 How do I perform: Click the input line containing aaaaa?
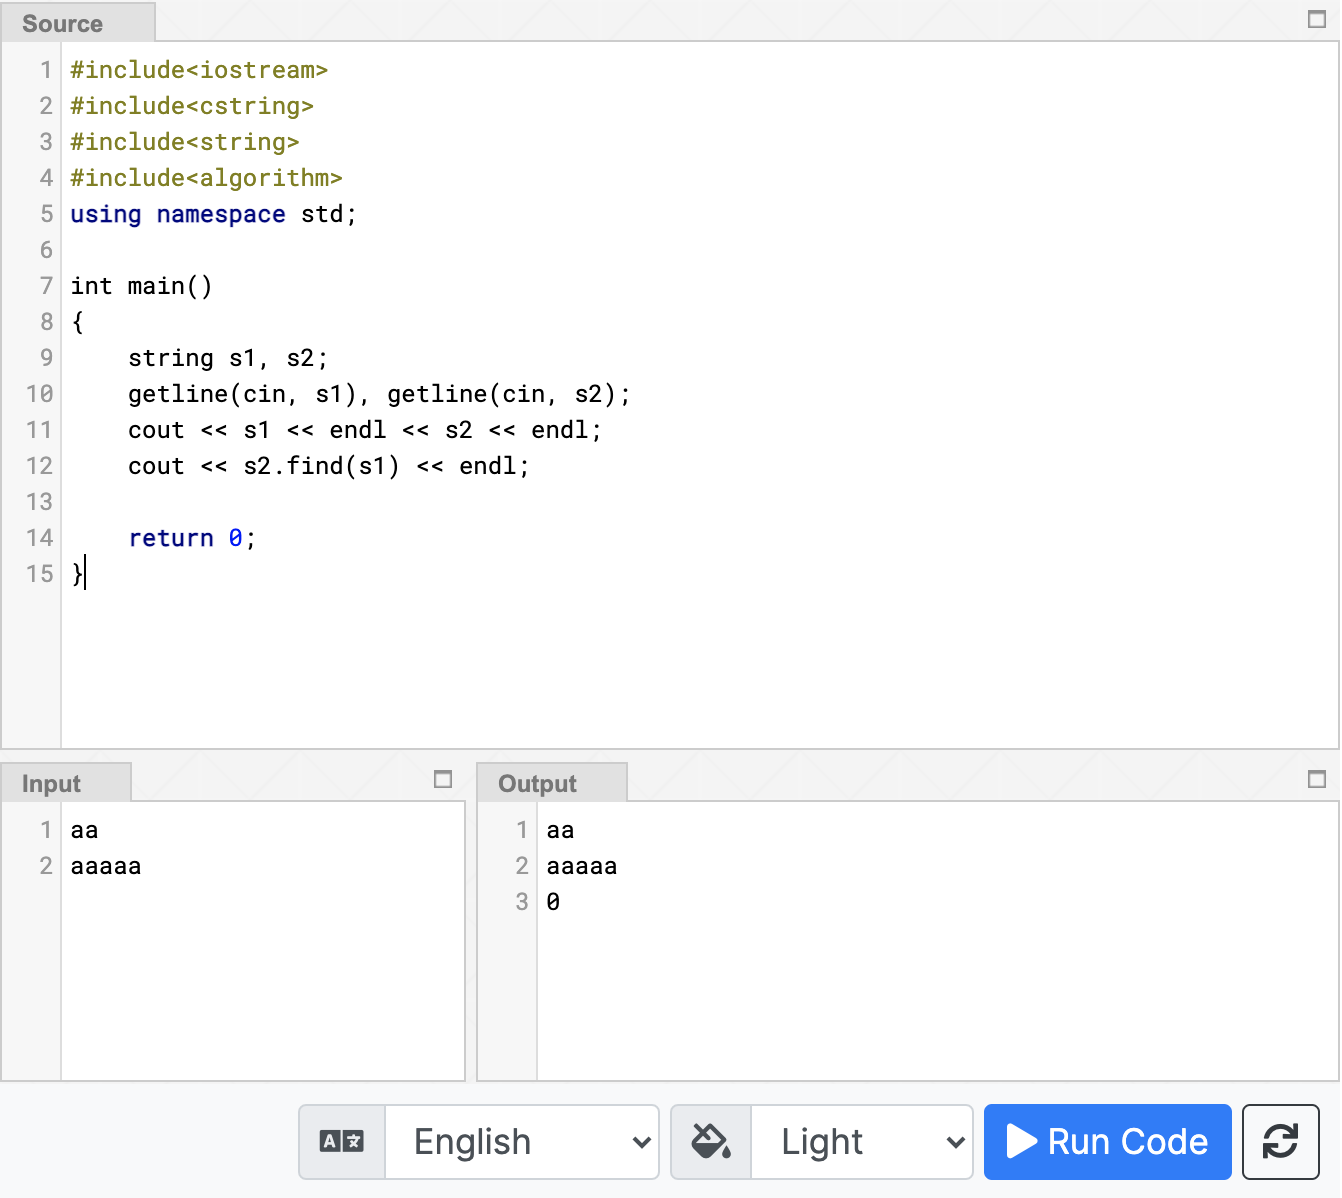coord(105,866)
